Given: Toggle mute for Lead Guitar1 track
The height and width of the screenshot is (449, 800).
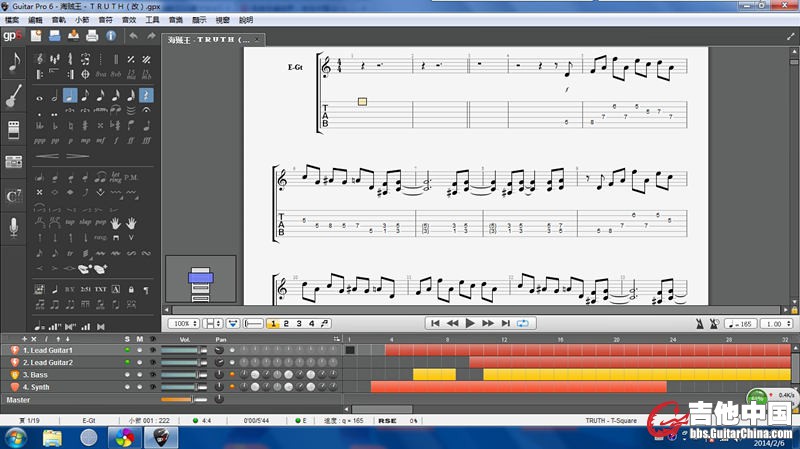Looking at the screenshot, I should point(139,350).
